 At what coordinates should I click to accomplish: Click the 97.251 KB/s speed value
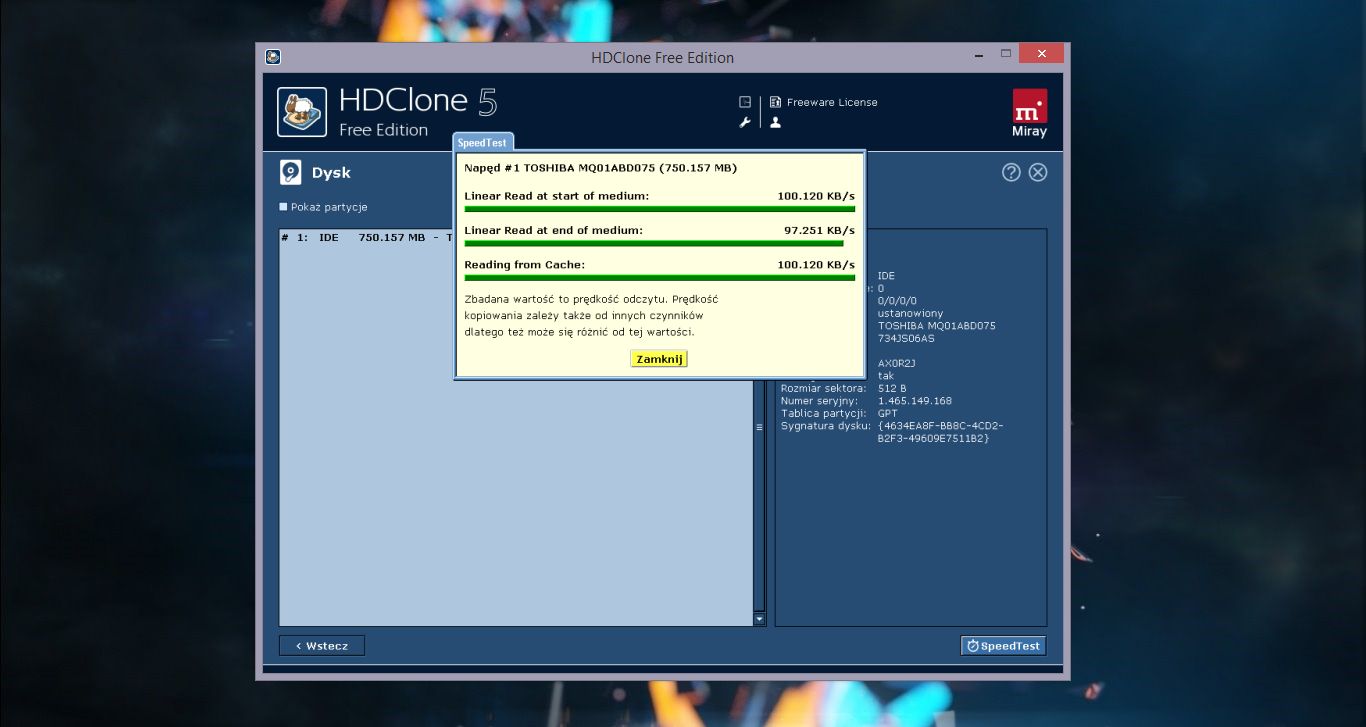(x=819, y=230)
